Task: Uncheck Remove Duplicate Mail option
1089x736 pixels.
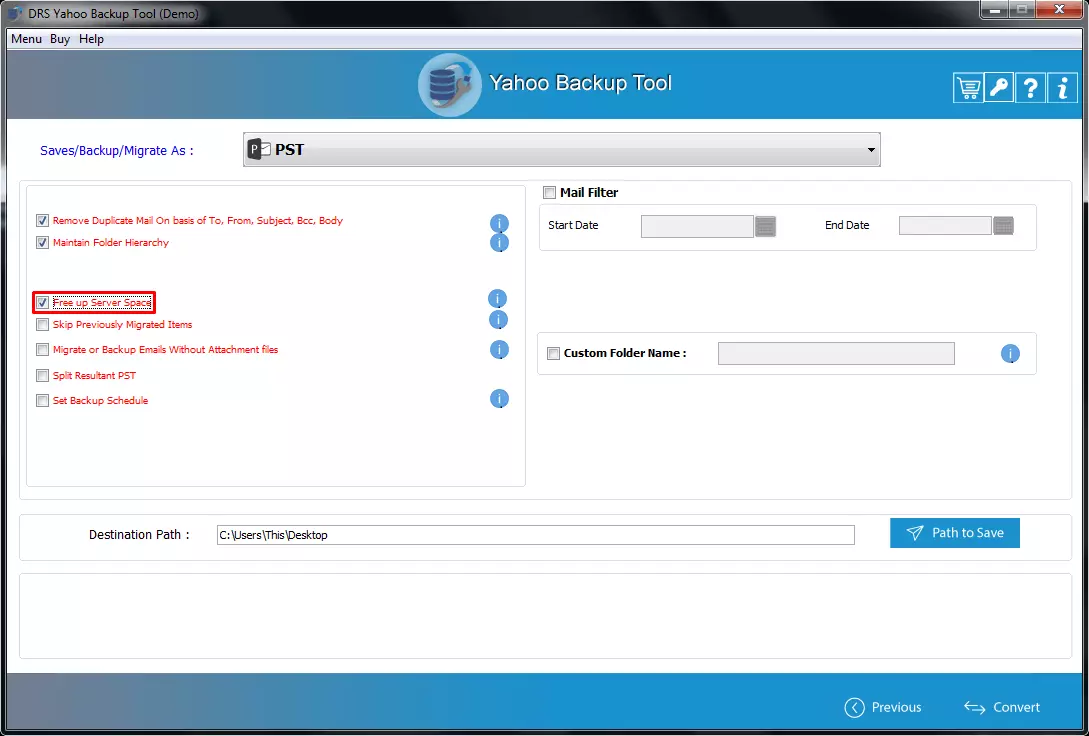Action: coord(42,221)
